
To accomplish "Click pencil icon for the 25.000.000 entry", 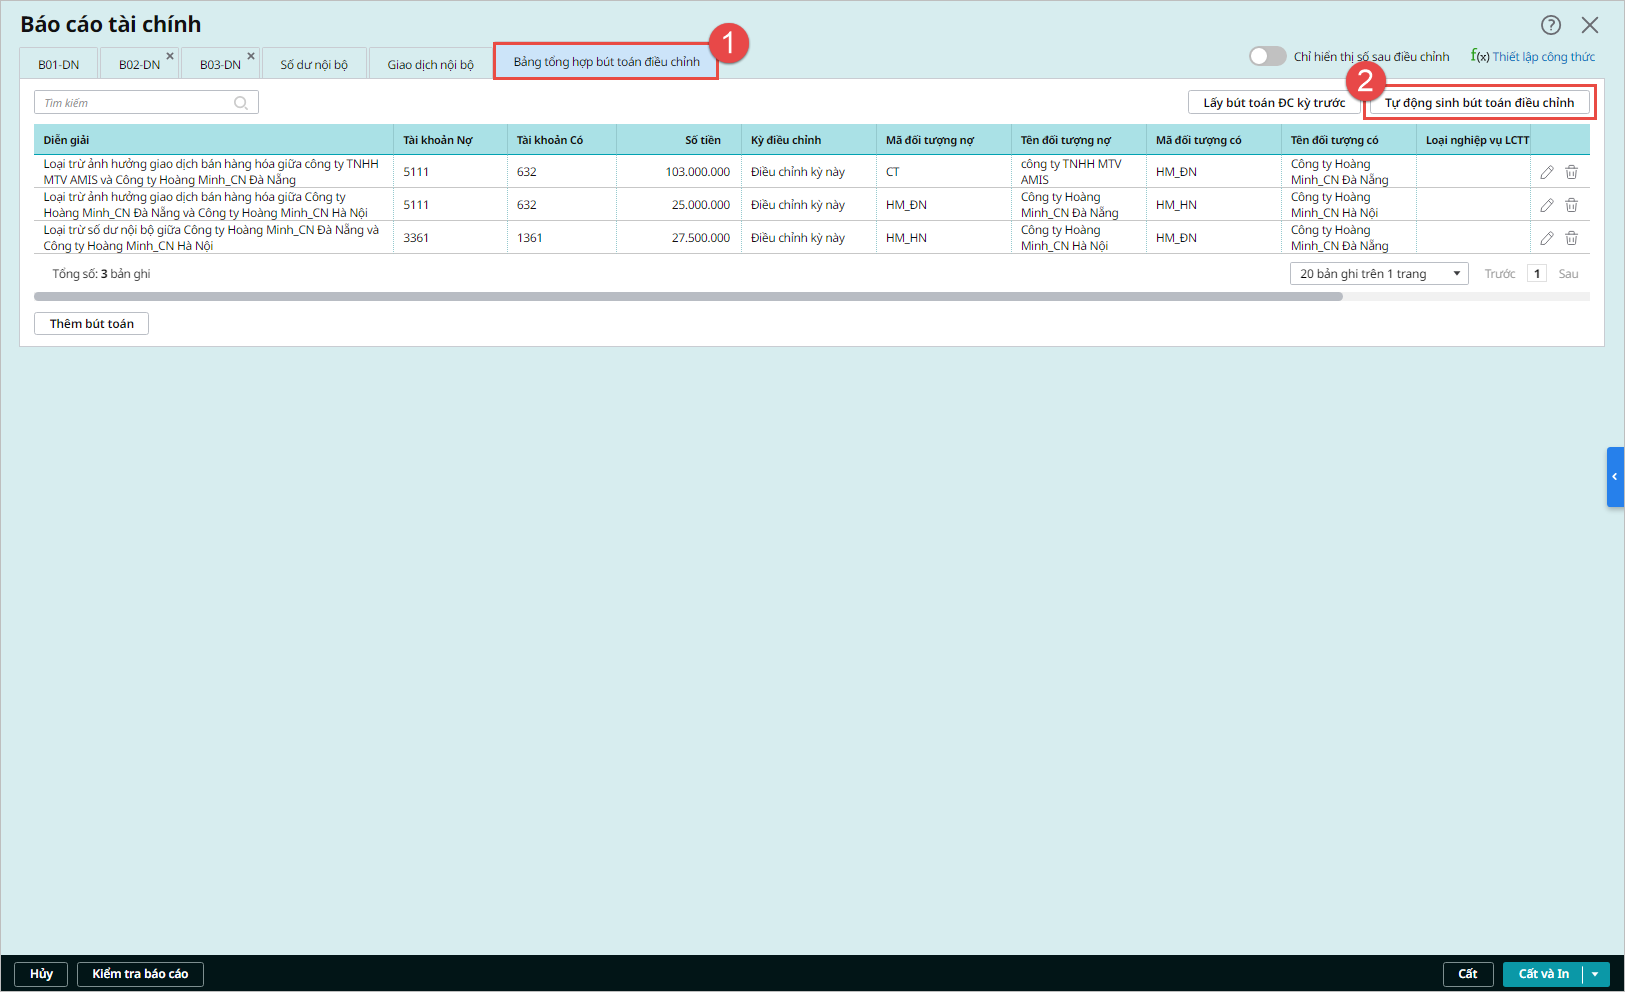I will coord(1546,205).
